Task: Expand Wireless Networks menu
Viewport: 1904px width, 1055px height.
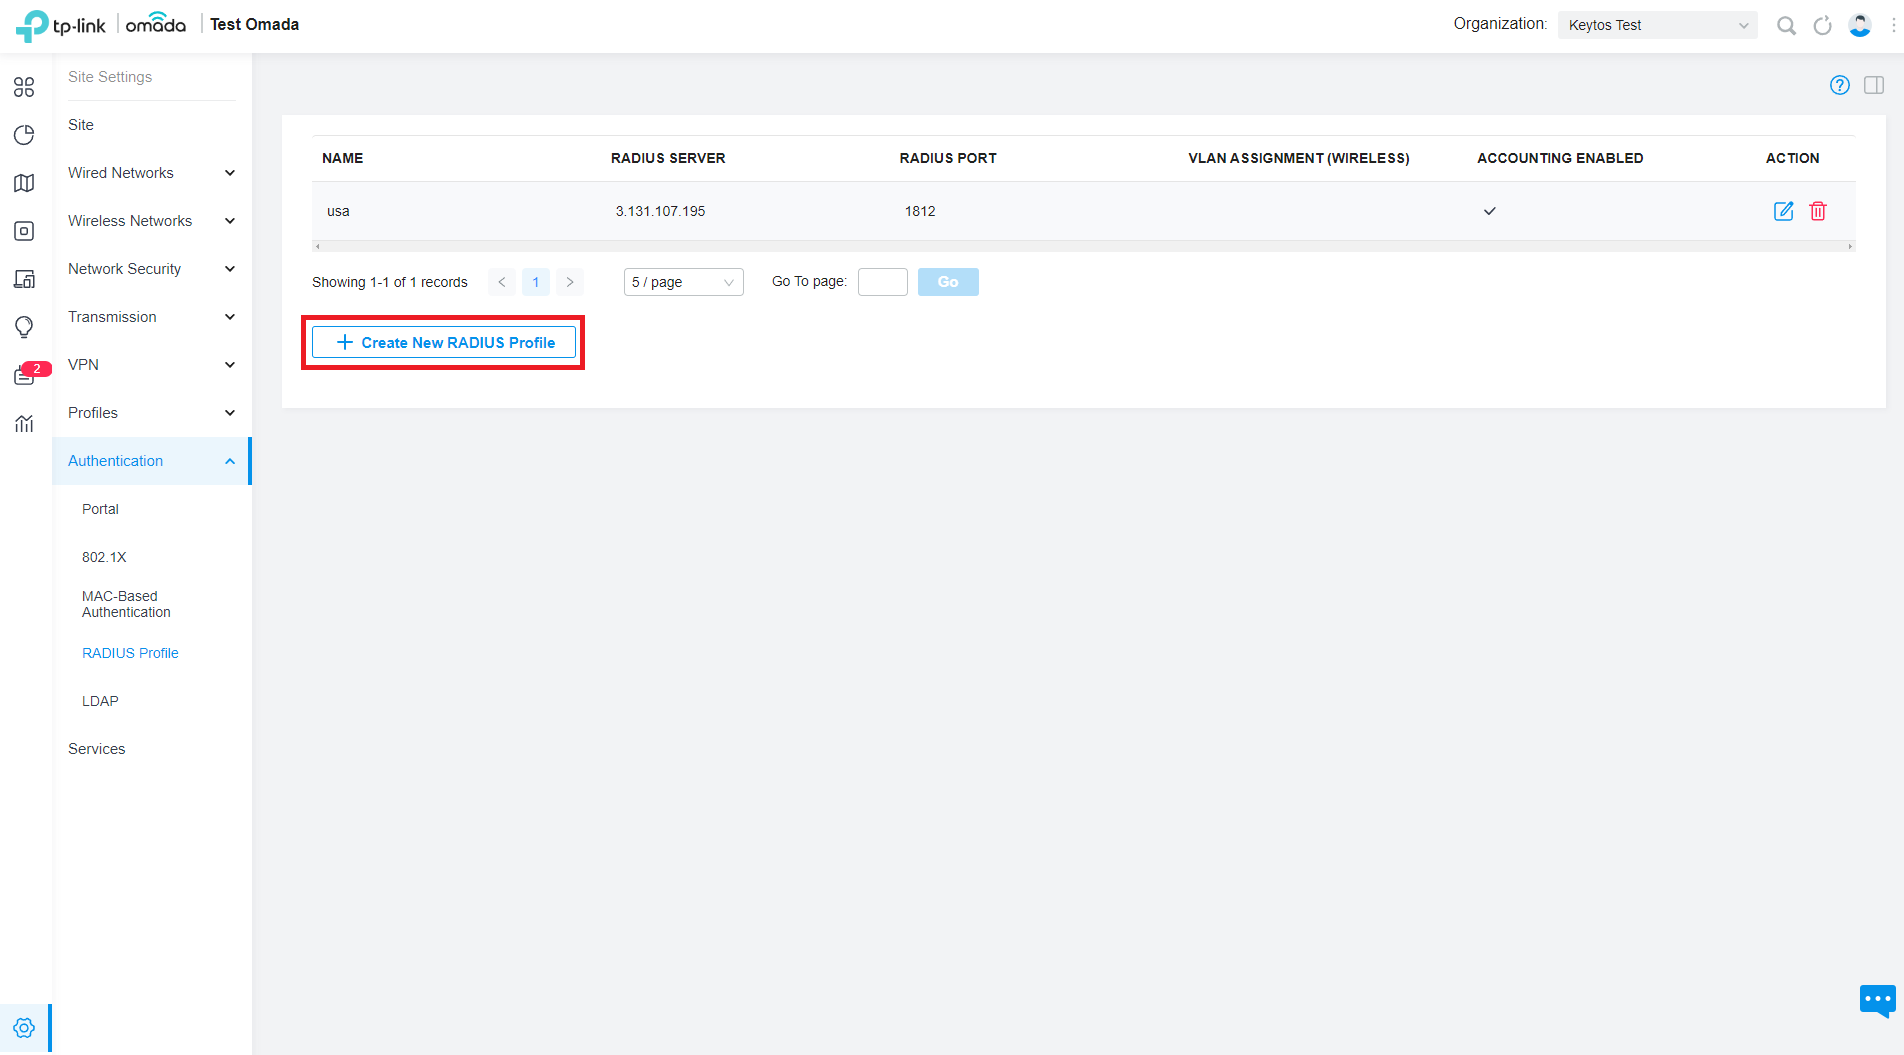Action: (x=151, y=221)
